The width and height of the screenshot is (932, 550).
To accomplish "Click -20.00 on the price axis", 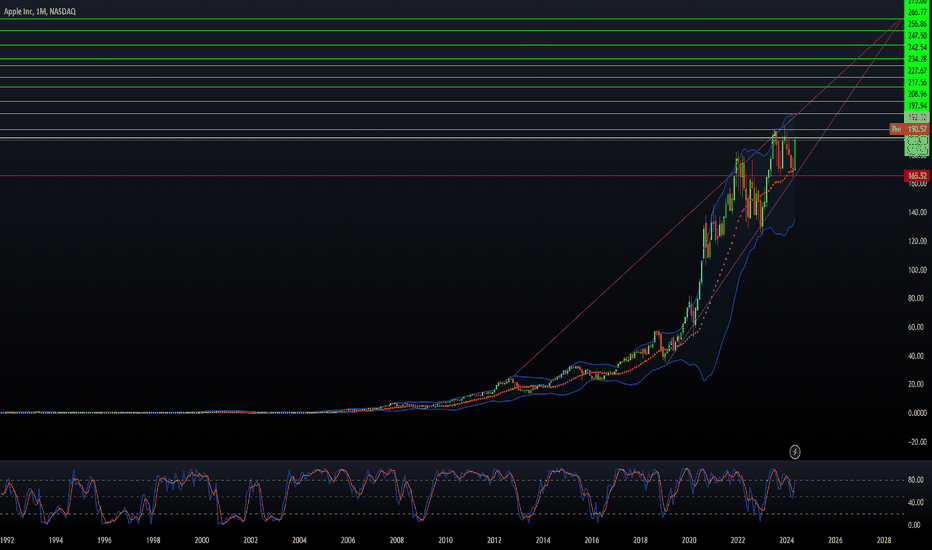I will pyautogui.click(x=917, y=442).
